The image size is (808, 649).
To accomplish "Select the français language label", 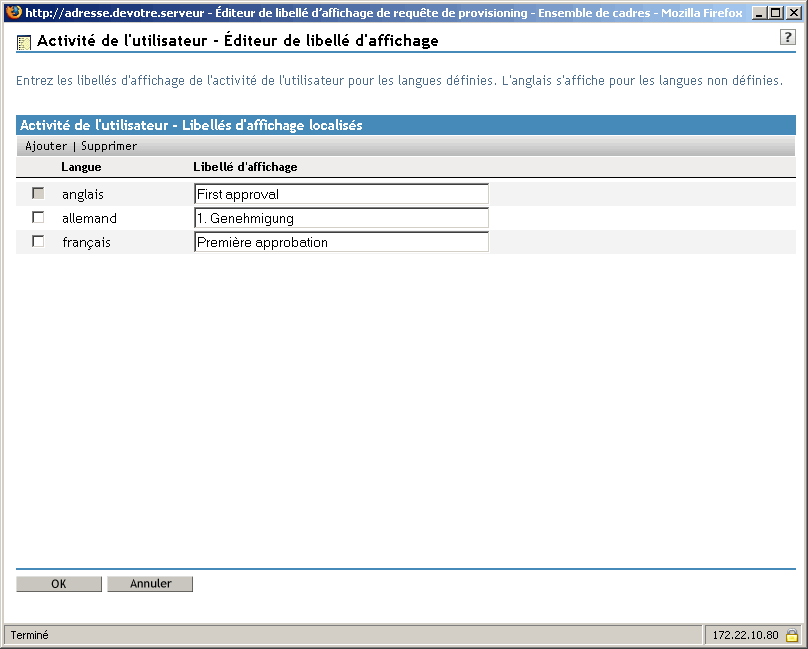I will click(87, 243).
